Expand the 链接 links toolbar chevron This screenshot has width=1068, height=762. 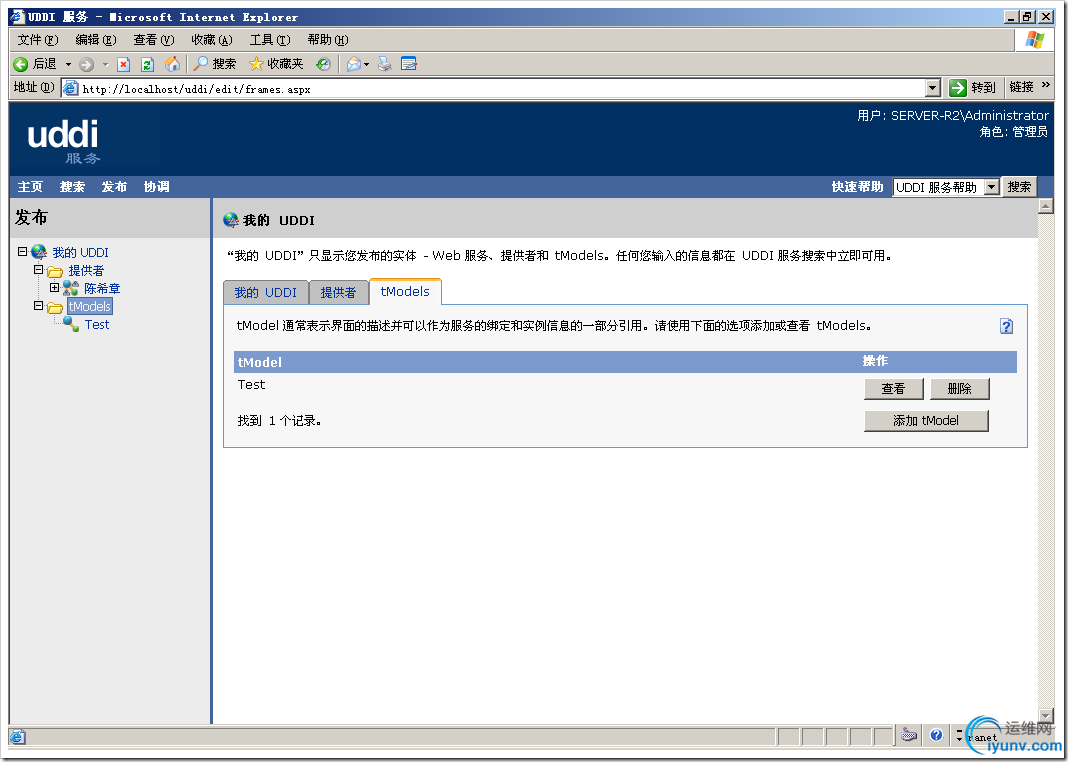click(x=1046, y=86)
